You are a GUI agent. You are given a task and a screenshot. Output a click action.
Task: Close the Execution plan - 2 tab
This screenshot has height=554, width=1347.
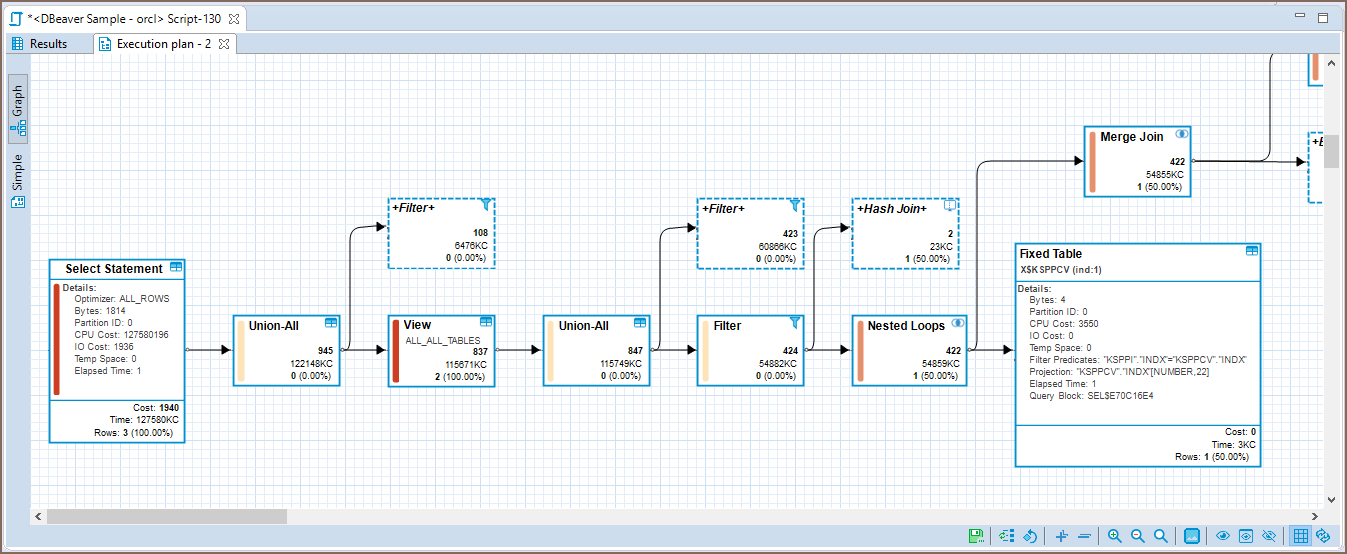224,44
